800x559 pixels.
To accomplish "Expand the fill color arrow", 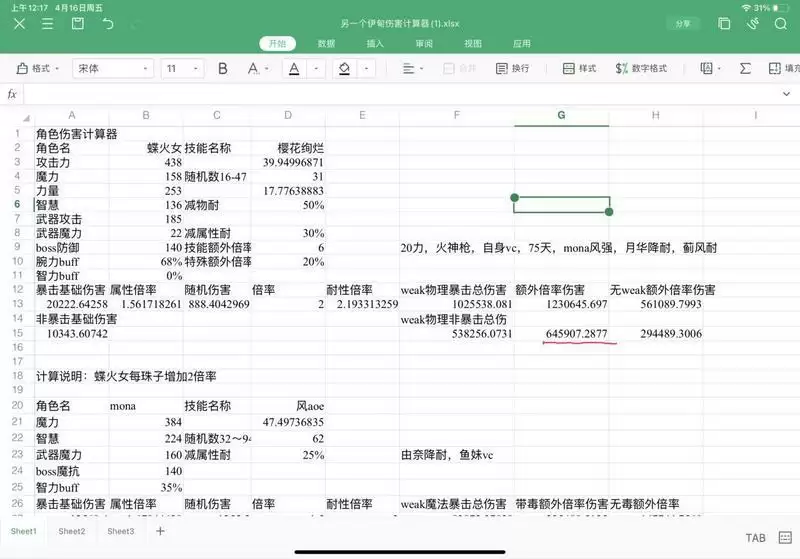I will tap(366, 68).
